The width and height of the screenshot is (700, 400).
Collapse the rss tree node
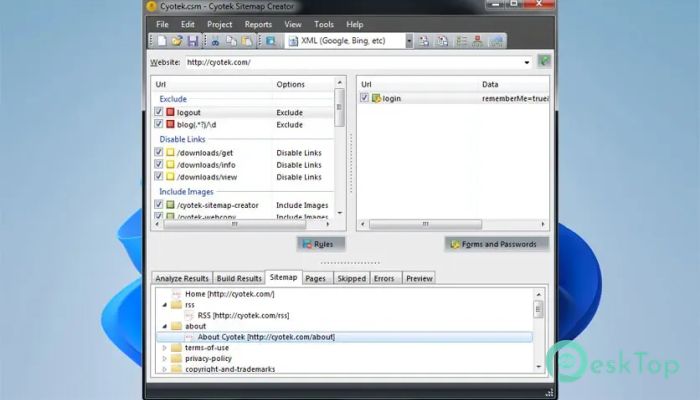click(x=165, y=304)
